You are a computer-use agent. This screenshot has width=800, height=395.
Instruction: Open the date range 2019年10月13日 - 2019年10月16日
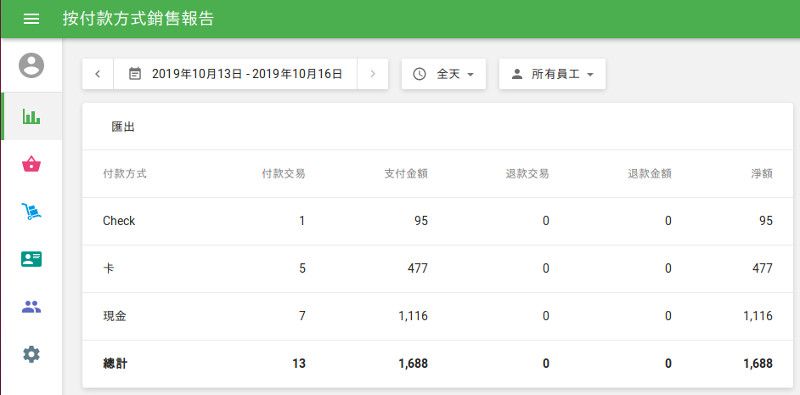235,74
